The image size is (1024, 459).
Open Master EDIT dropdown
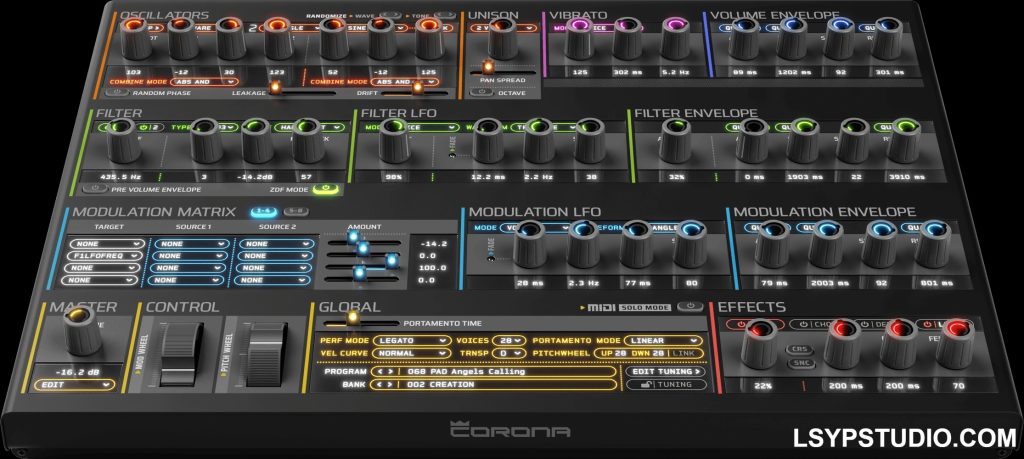(x=74, y=385)
